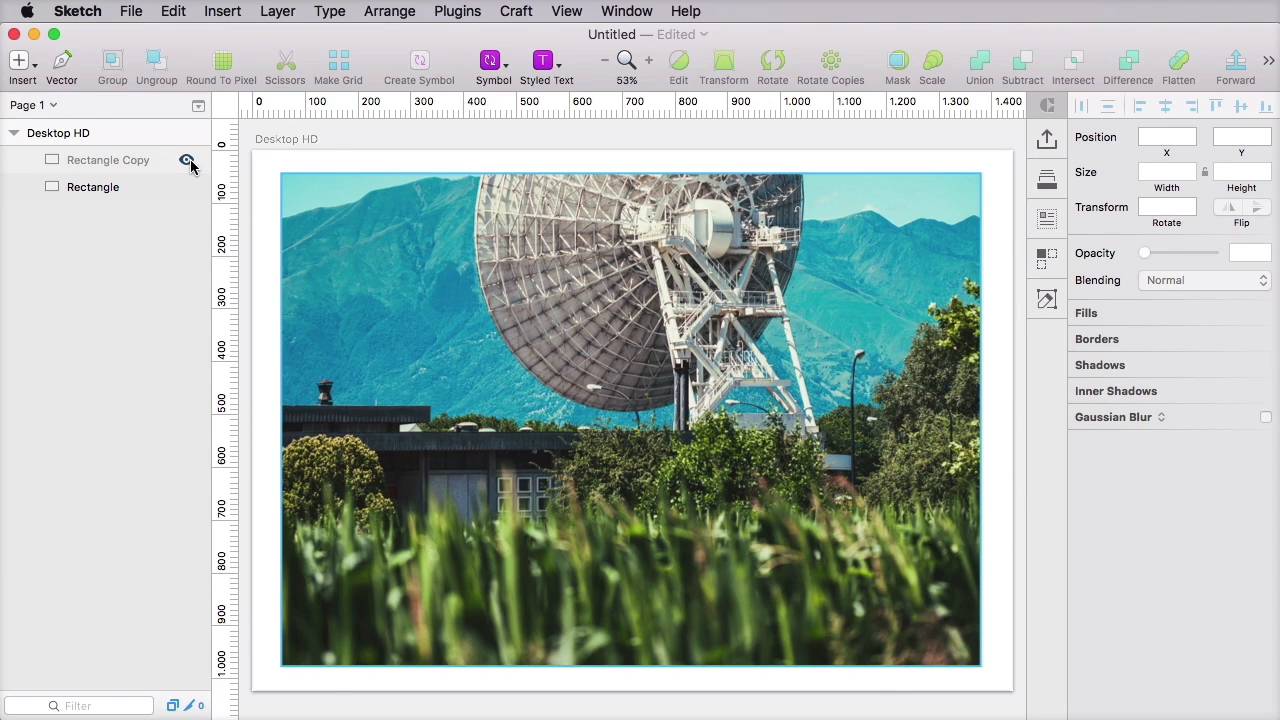Open the Layer menu
The image size is (1280, 720).
click(x=277, y=11)
